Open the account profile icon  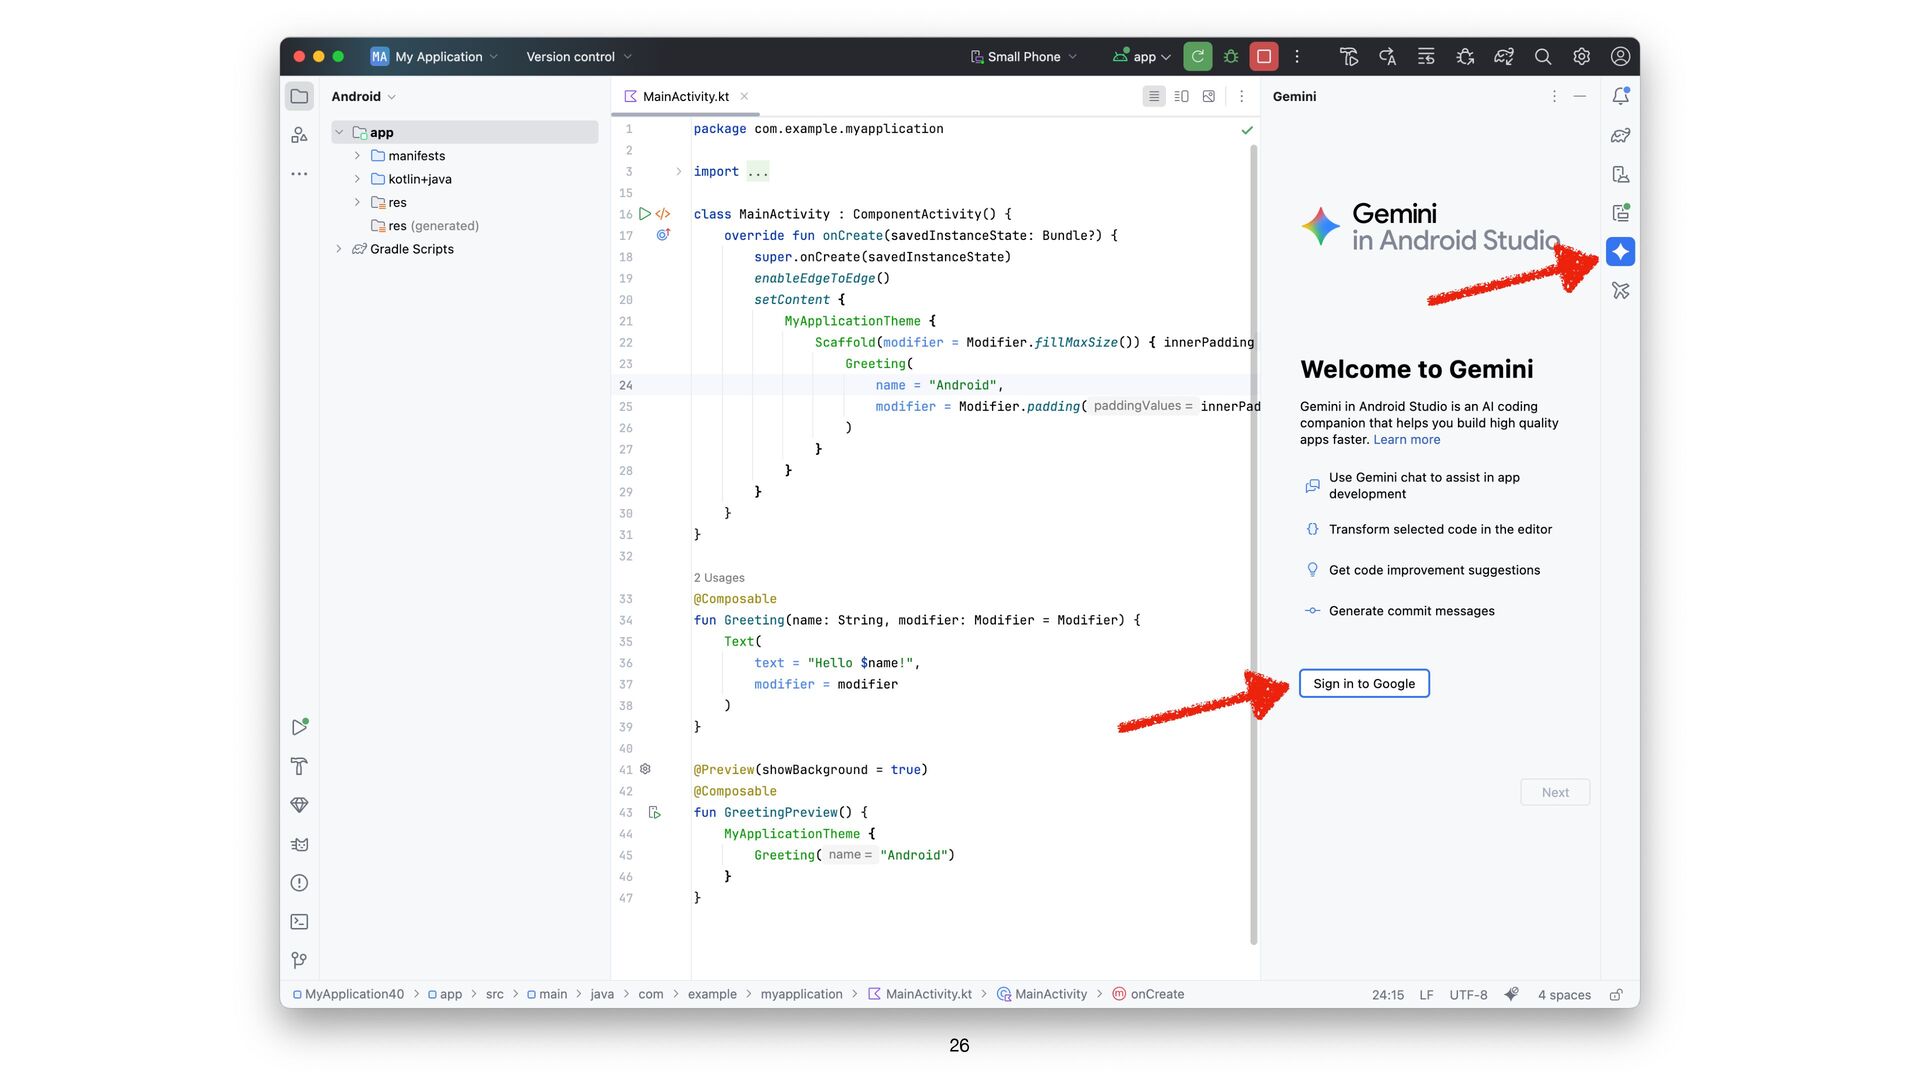tap(1620, 57)
